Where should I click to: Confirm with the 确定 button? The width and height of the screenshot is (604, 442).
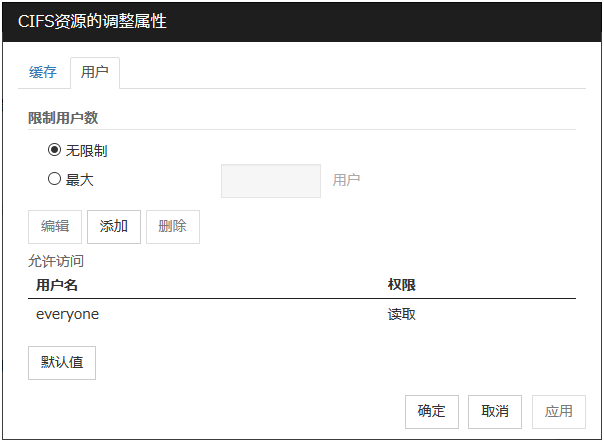click(432, 411)
